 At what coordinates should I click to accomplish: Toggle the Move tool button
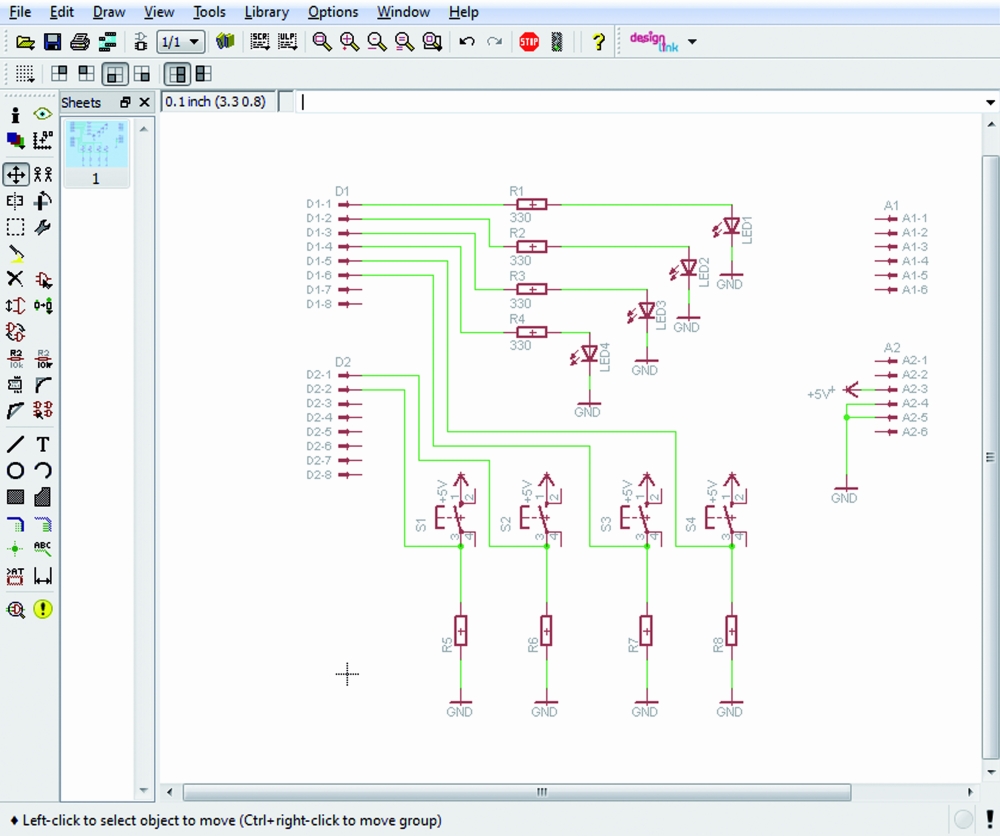pos(15,174)
